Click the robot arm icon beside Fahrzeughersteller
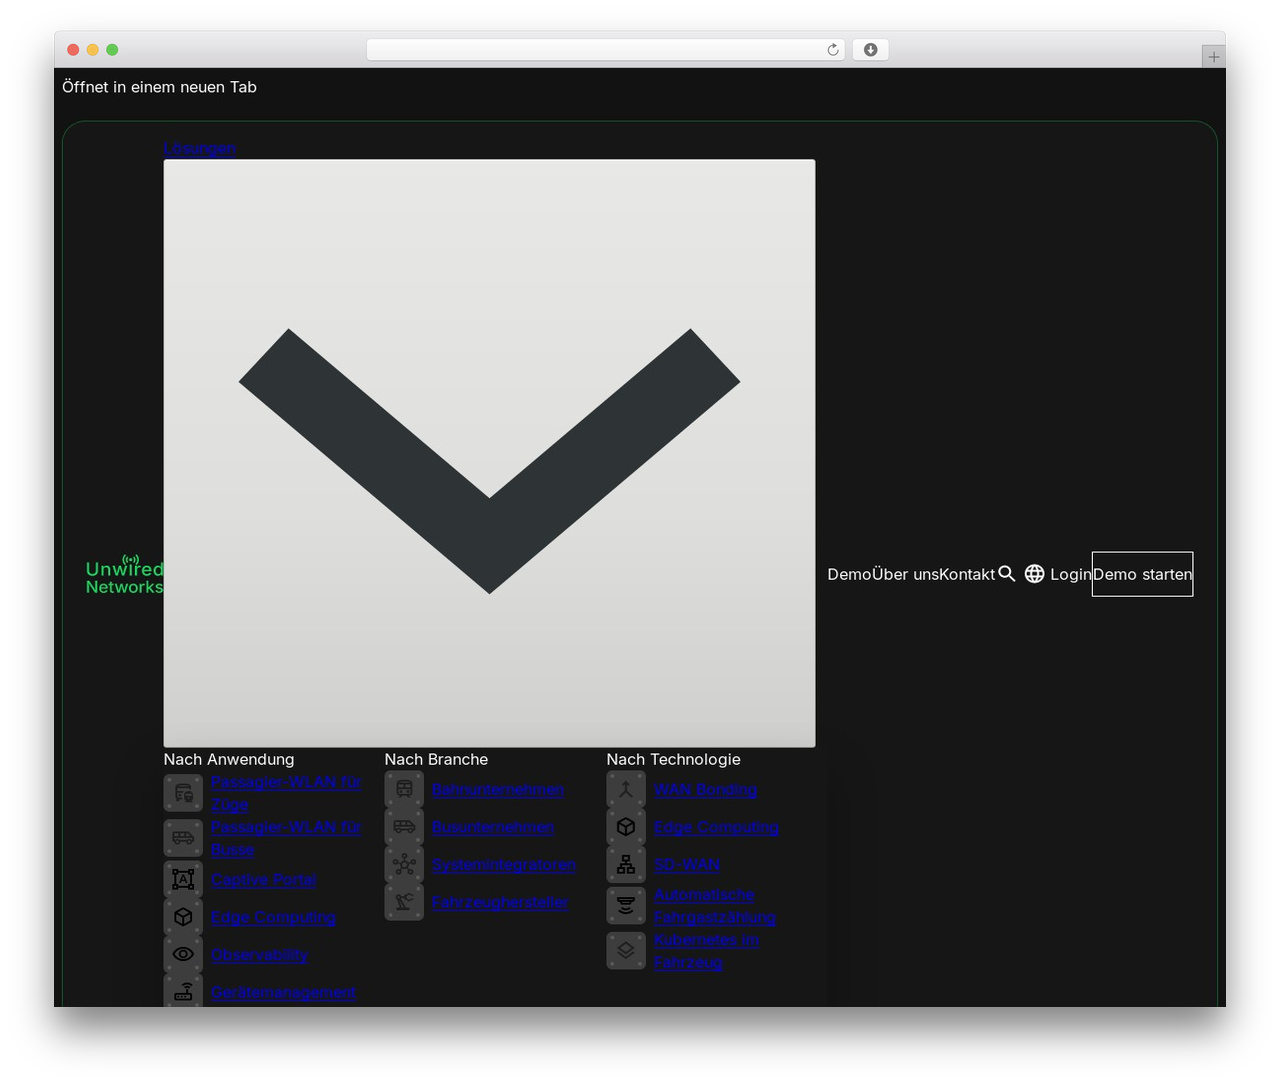Image resolution: width=1280 pixels, height=1084 pixels. pyautogui.click(x=404, y=902)
